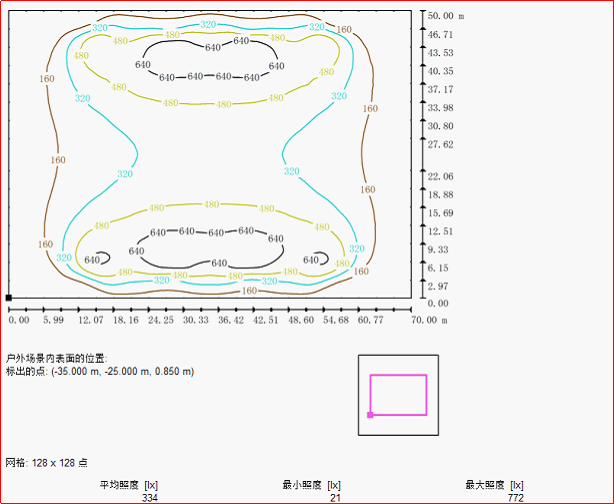Select the 27.62 tick on the vertical axis

(441, 144)
